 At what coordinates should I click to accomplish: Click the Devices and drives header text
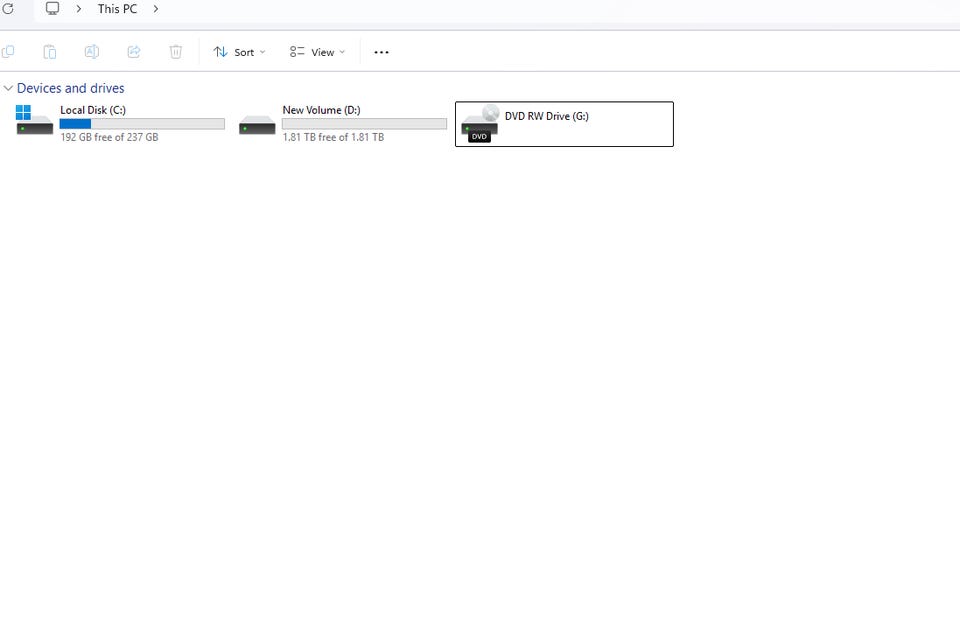pos(70,88)
